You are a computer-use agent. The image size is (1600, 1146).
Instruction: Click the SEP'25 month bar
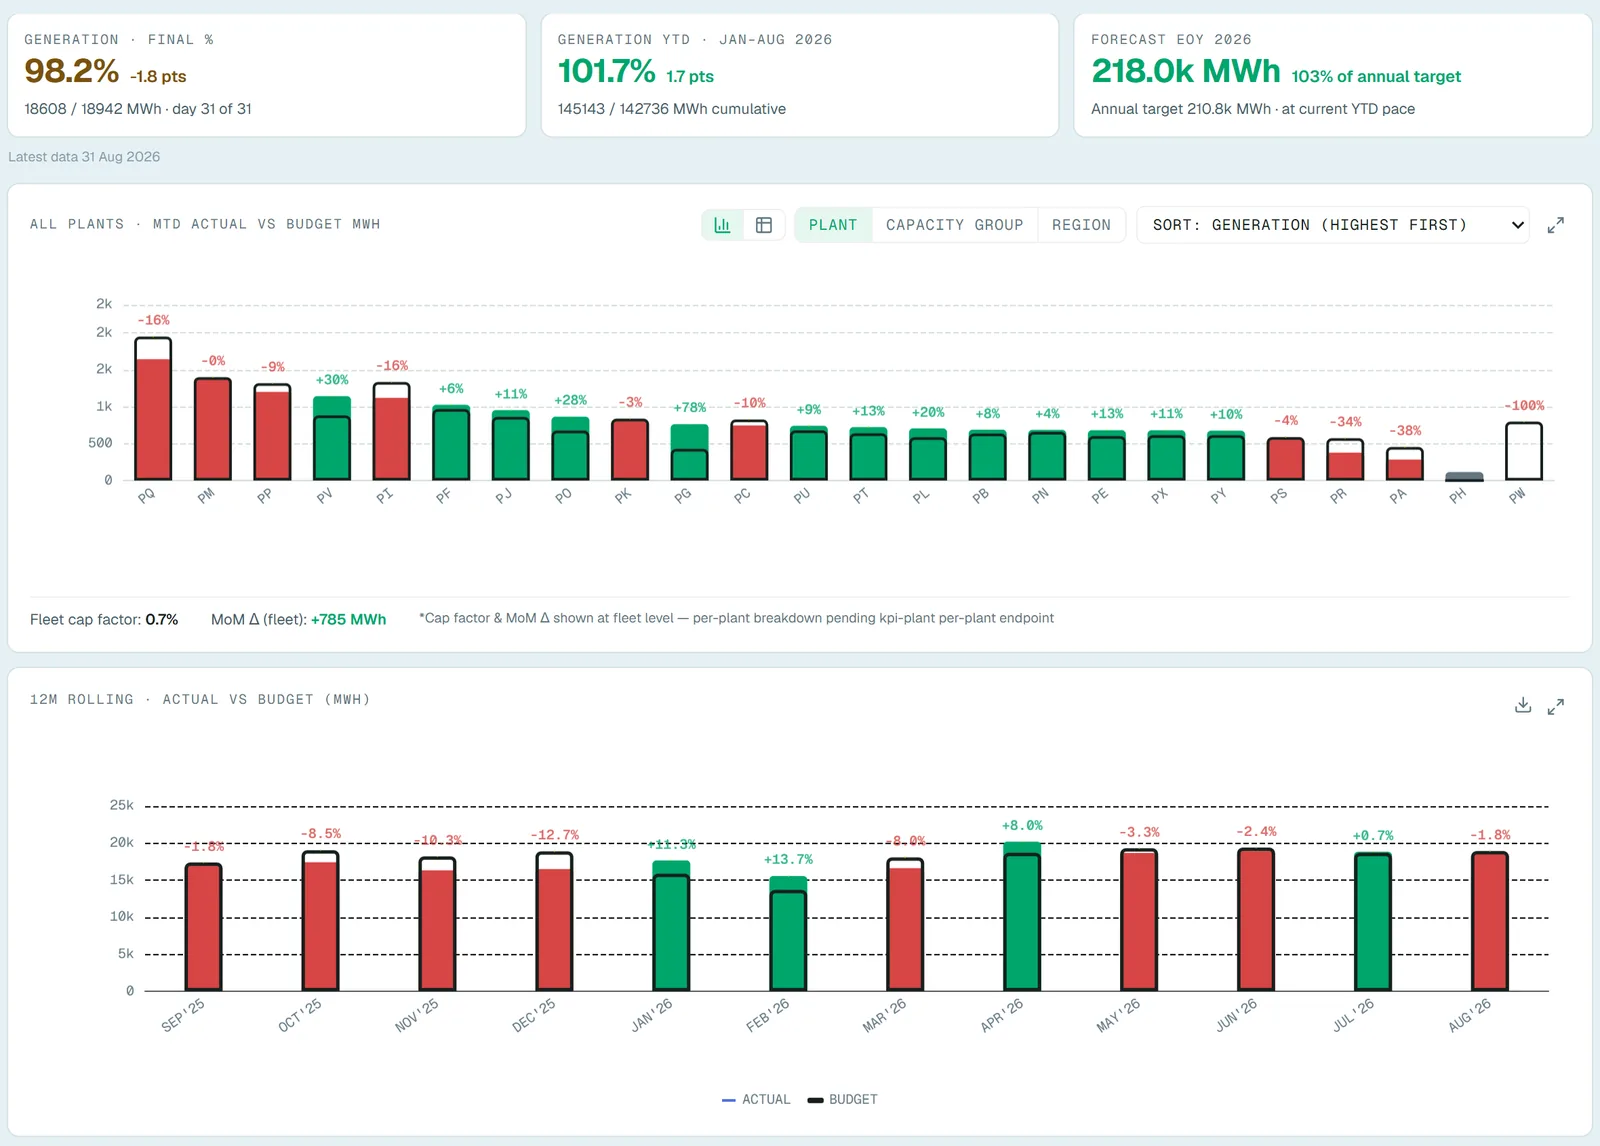[x=203, y=927]
